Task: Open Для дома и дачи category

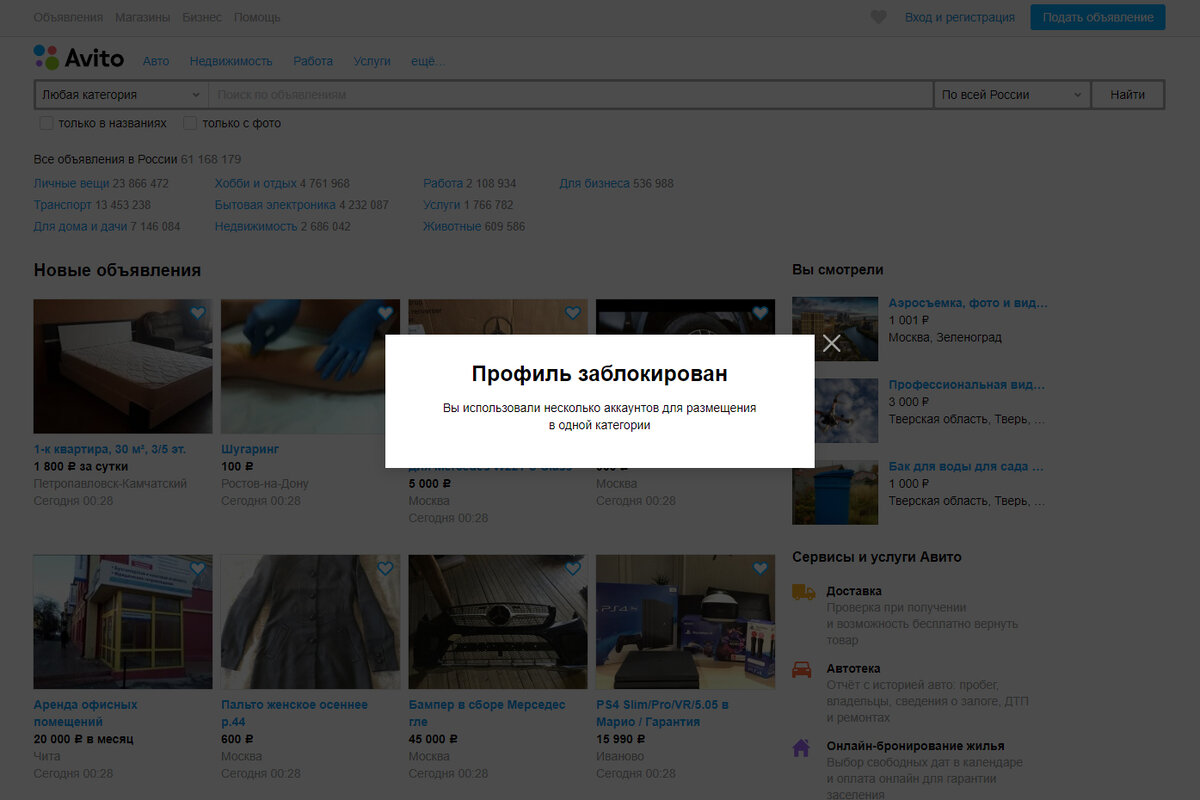Action: click(80, 227)
